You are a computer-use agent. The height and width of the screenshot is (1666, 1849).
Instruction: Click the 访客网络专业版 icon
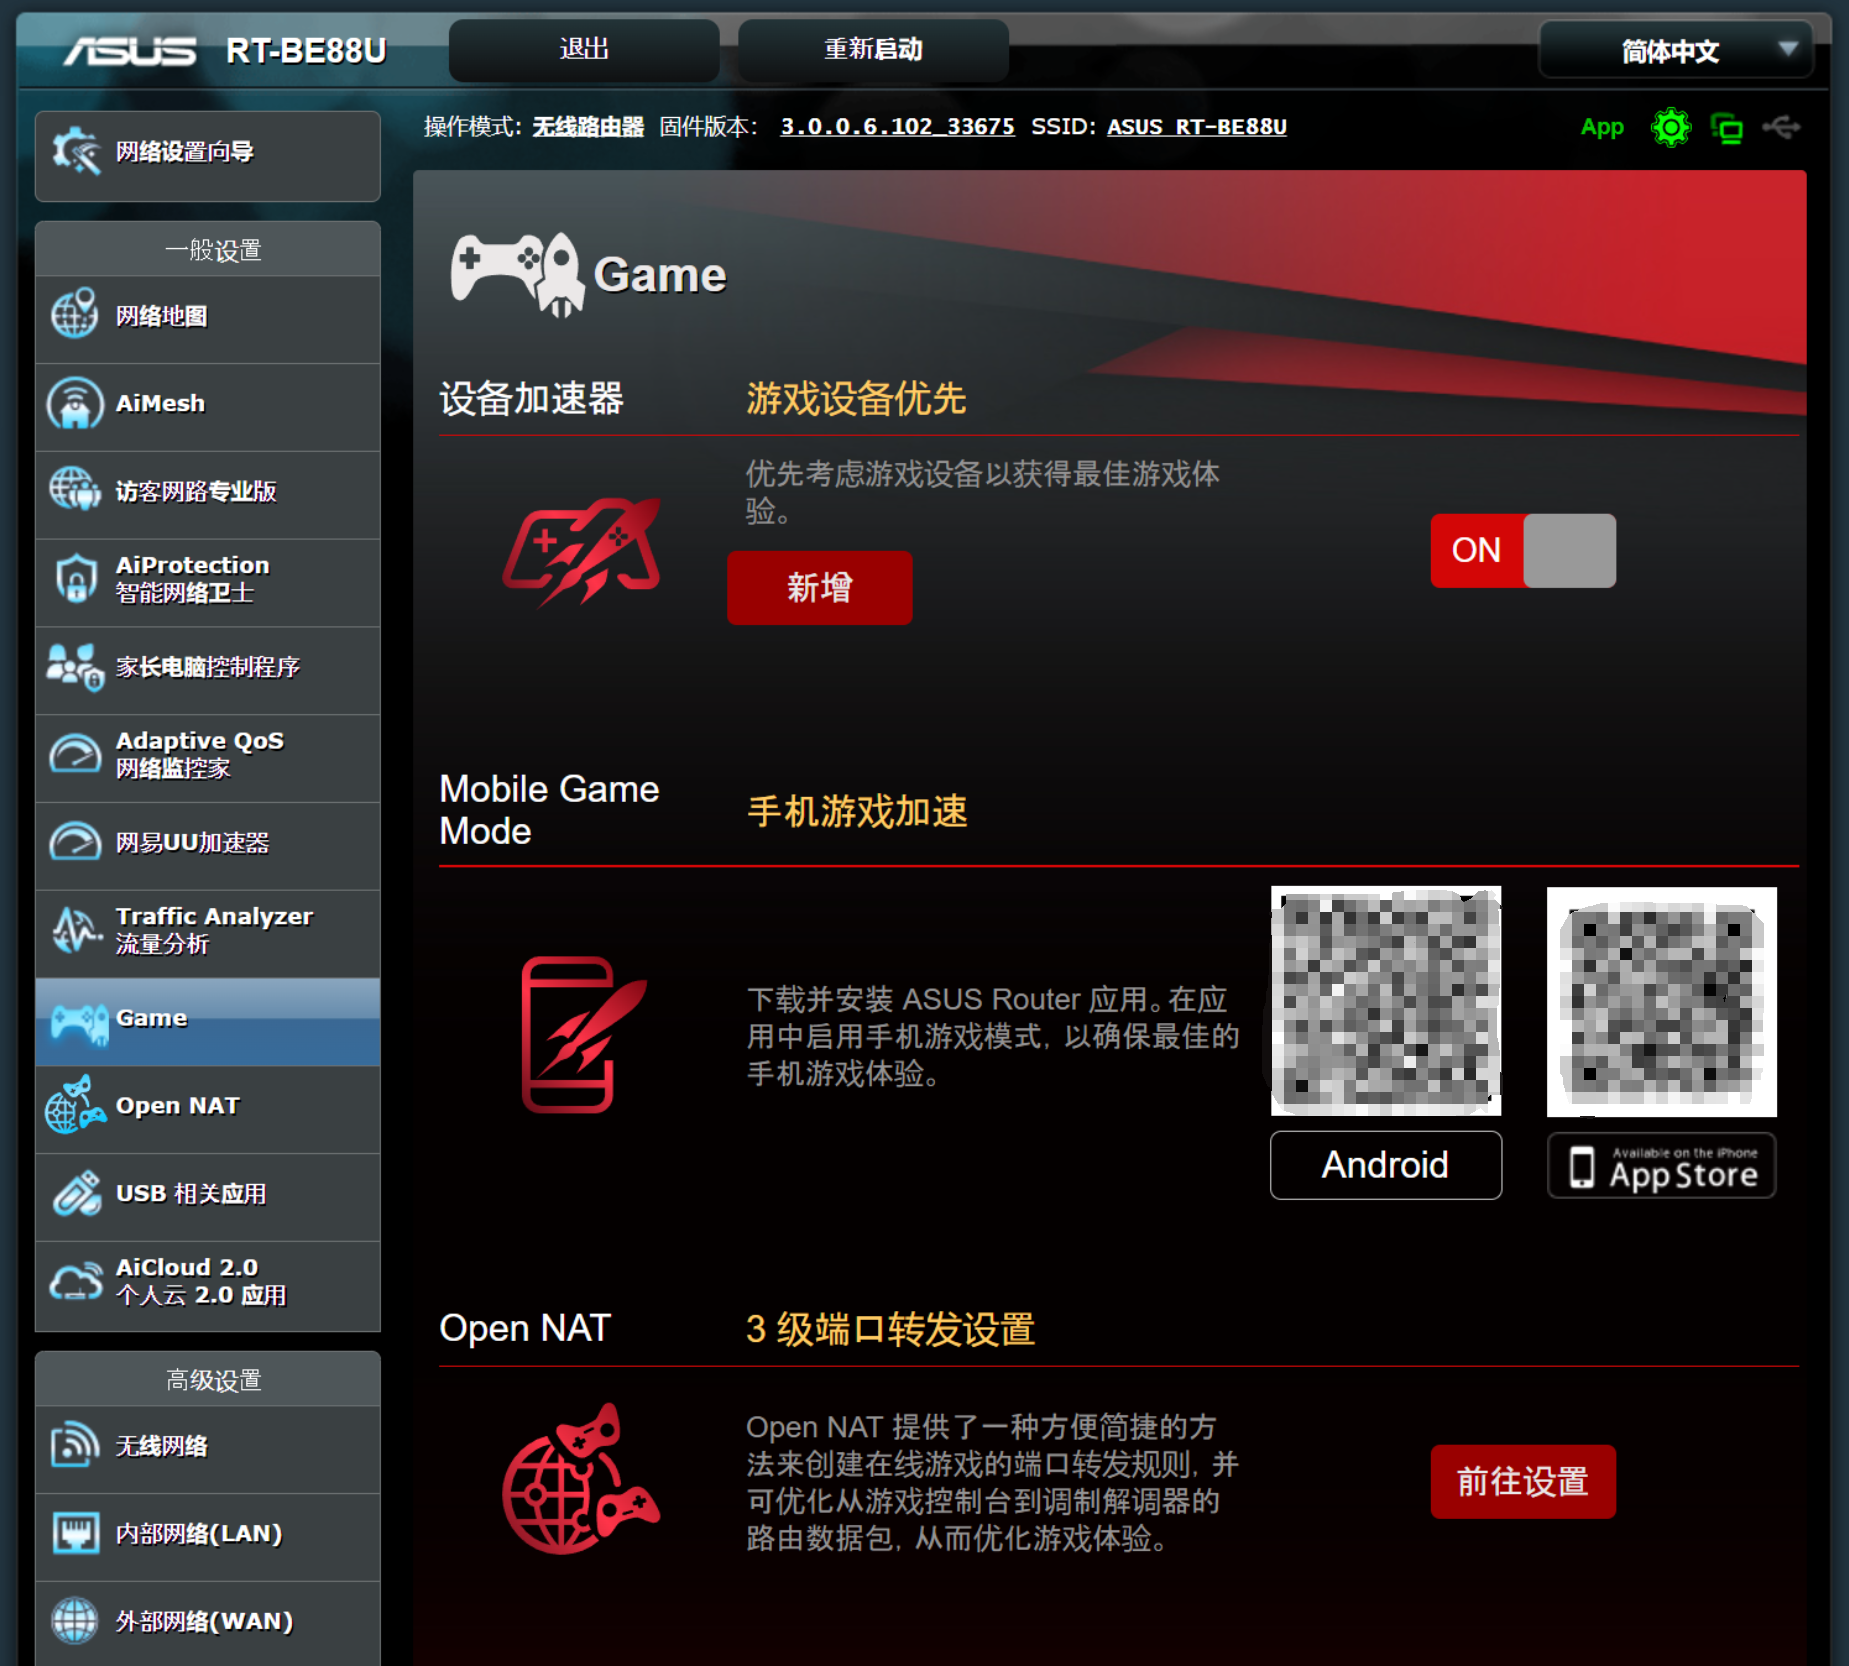pyautogui.click(x=75, y=490)
